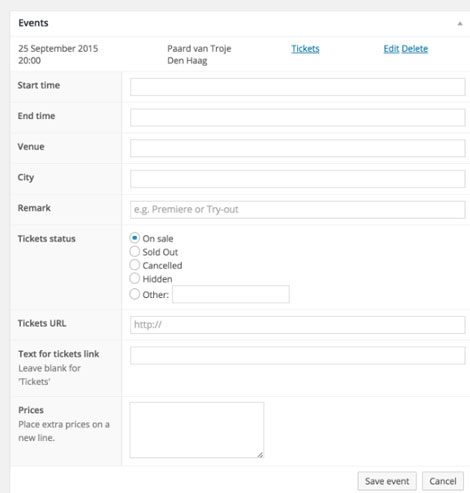
Task: Click the Remark field with Premiere placeholder
Action: coord(298,210)
